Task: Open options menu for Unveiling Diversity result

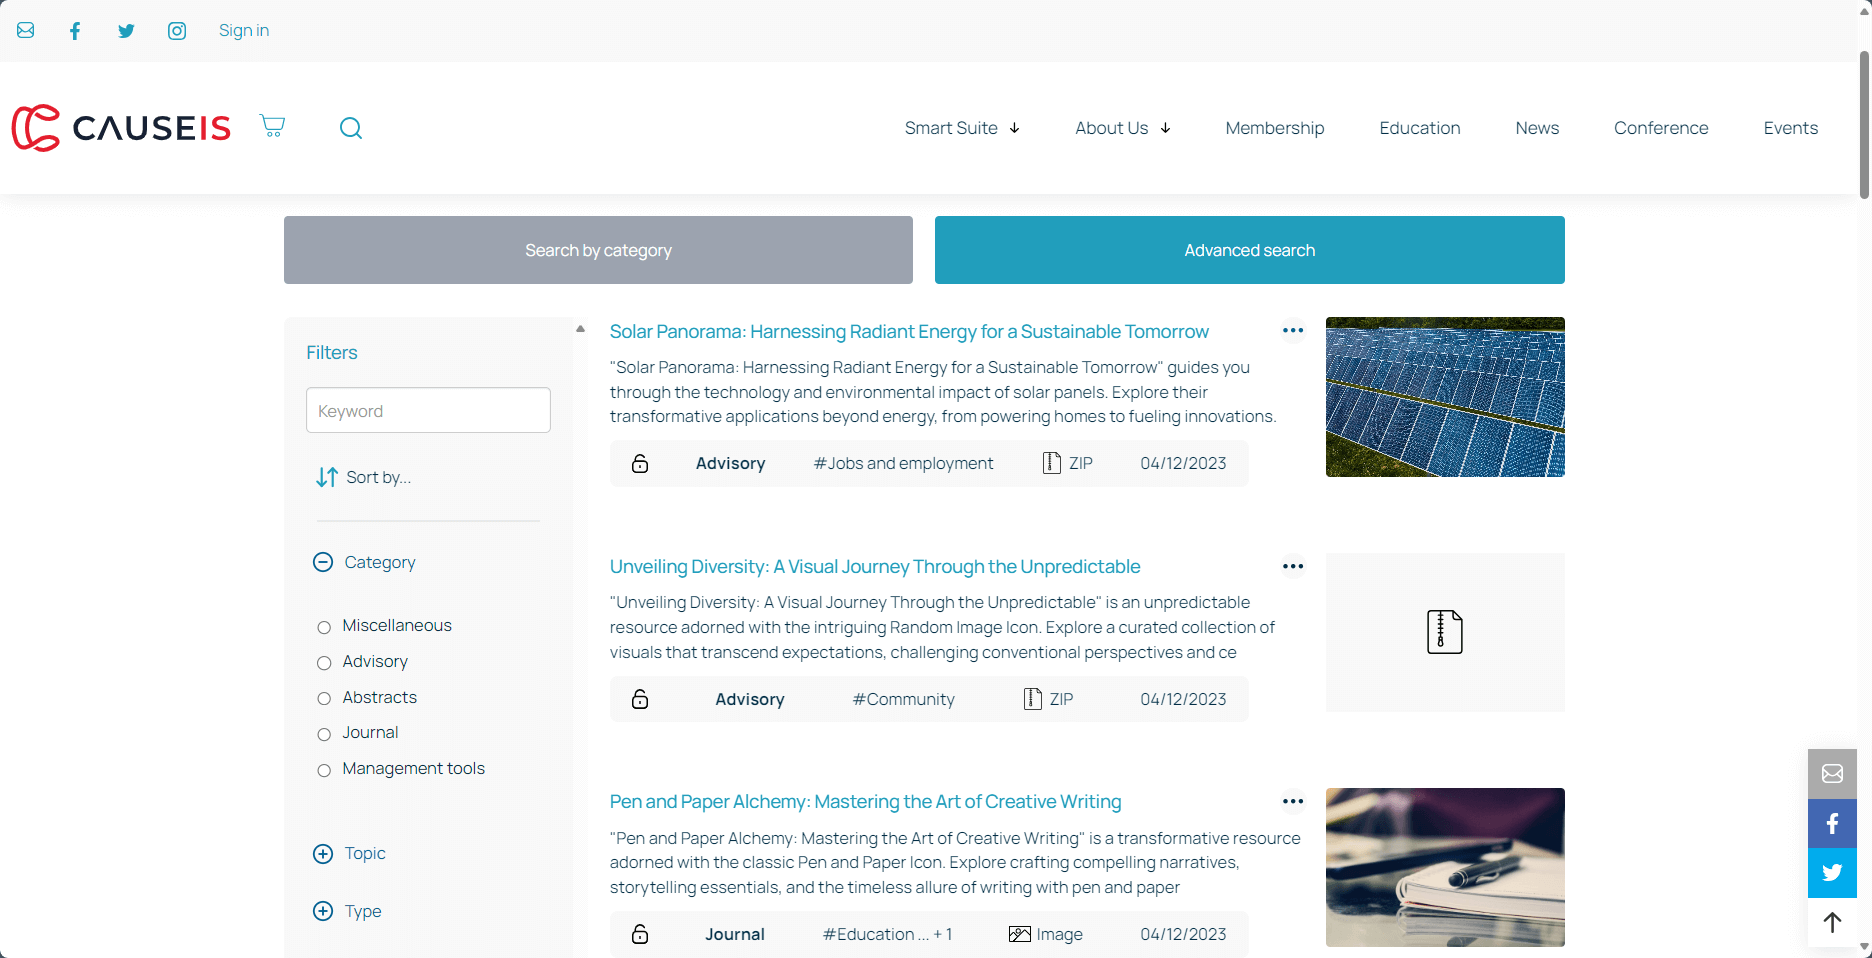Action: point(1293,566)
